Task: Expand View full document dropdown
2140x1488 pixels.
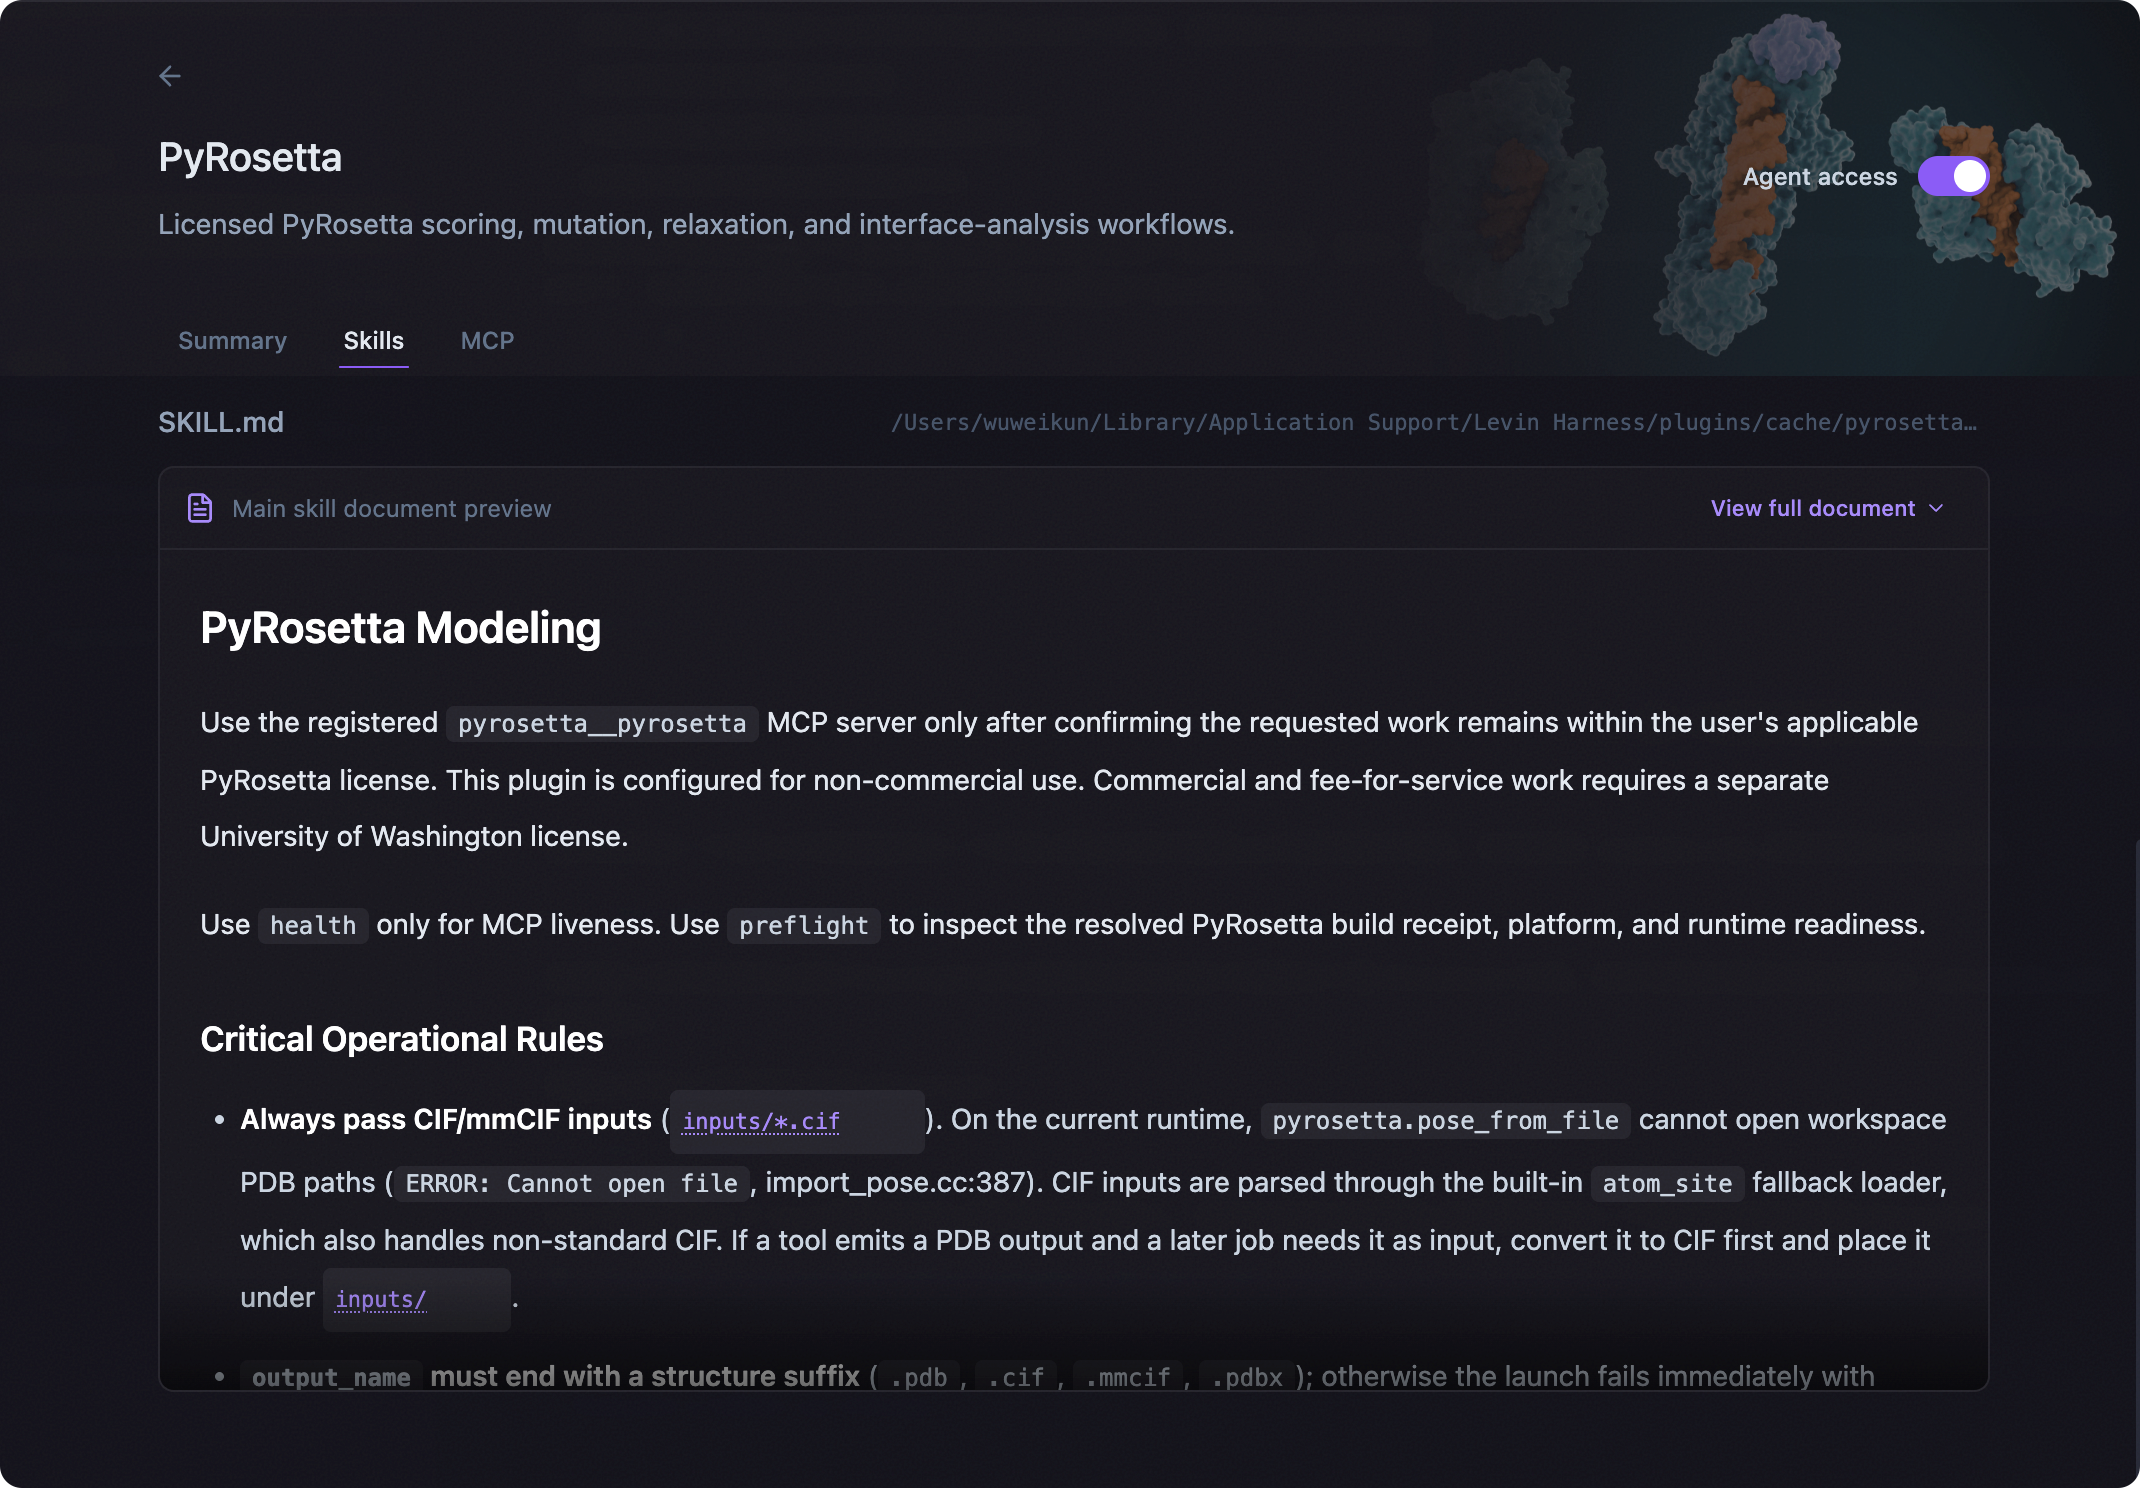Action: 1827,508
